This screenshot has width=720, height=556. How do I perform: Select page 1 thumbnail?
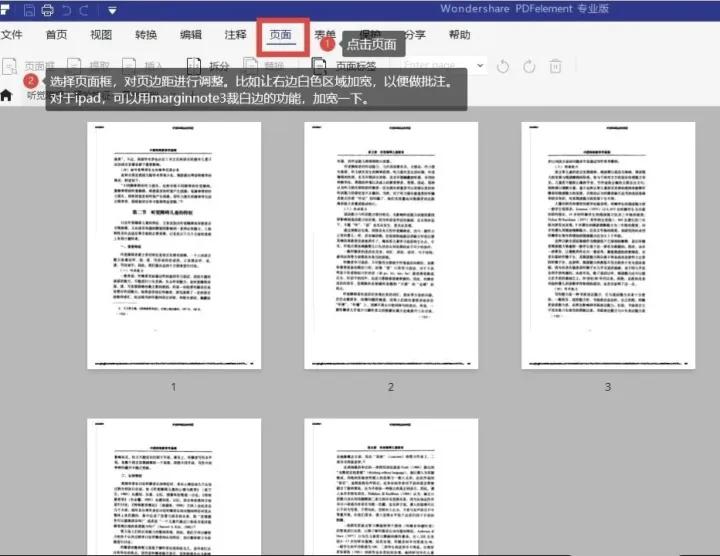(174, 245)
